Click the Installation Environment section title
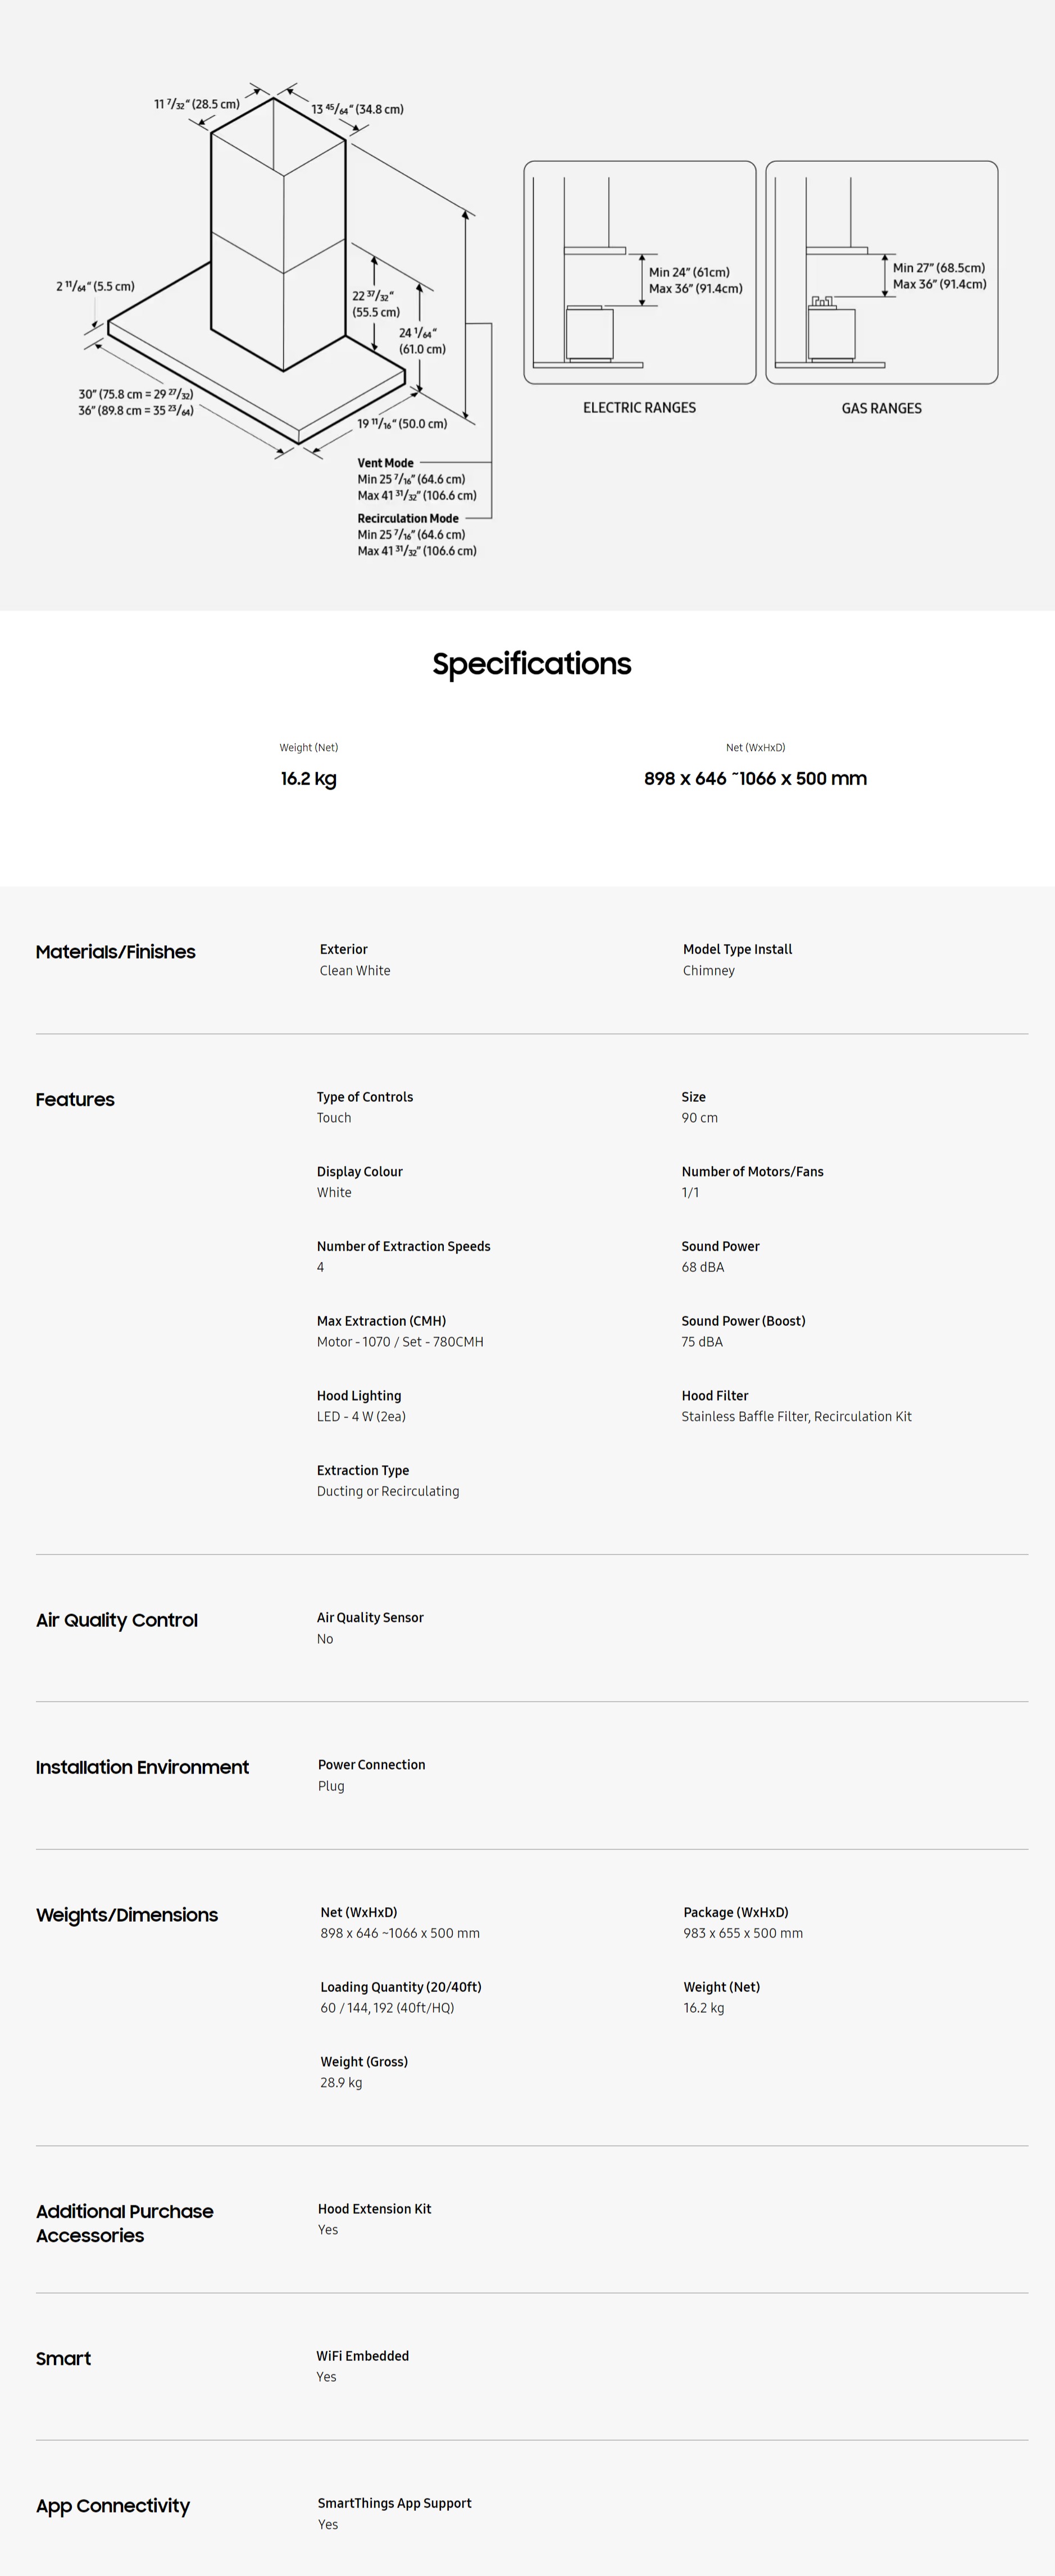 [x=142, y=1767]
